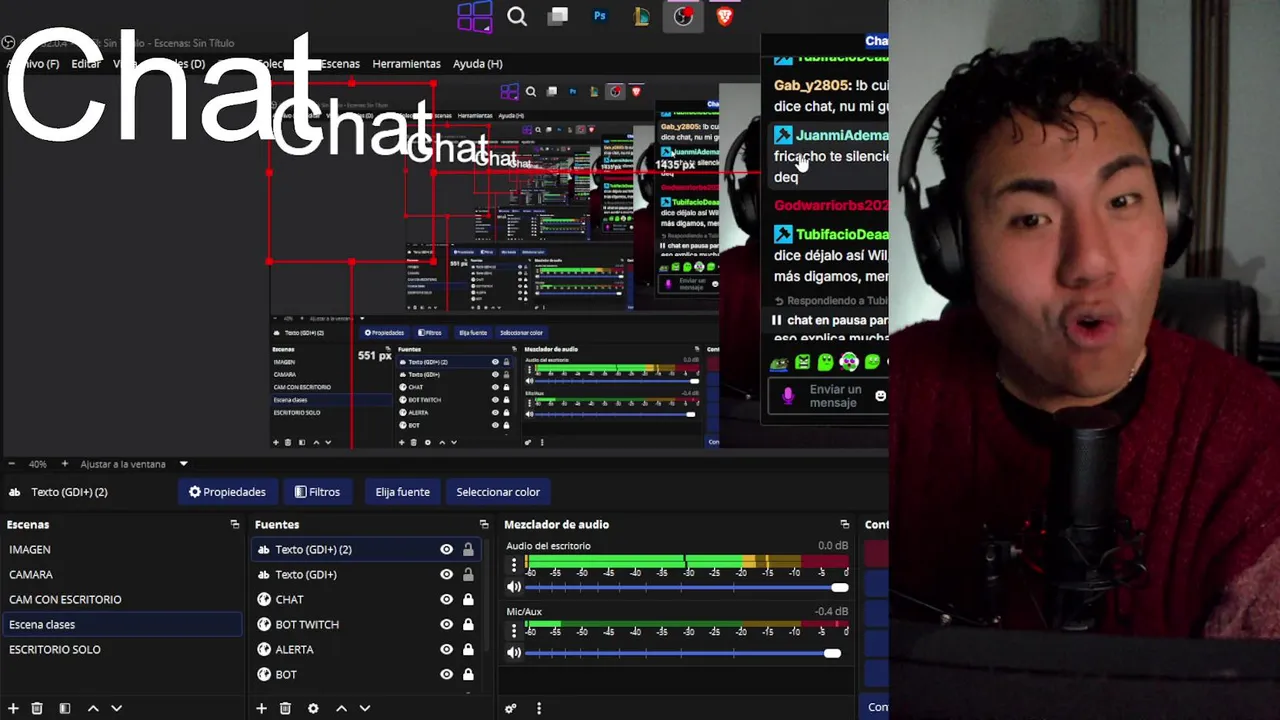1280x720 pixels.
Task: Open source properties gear in Fuentes toolbar
Action: pyautogui.click(x=313, y=708)
